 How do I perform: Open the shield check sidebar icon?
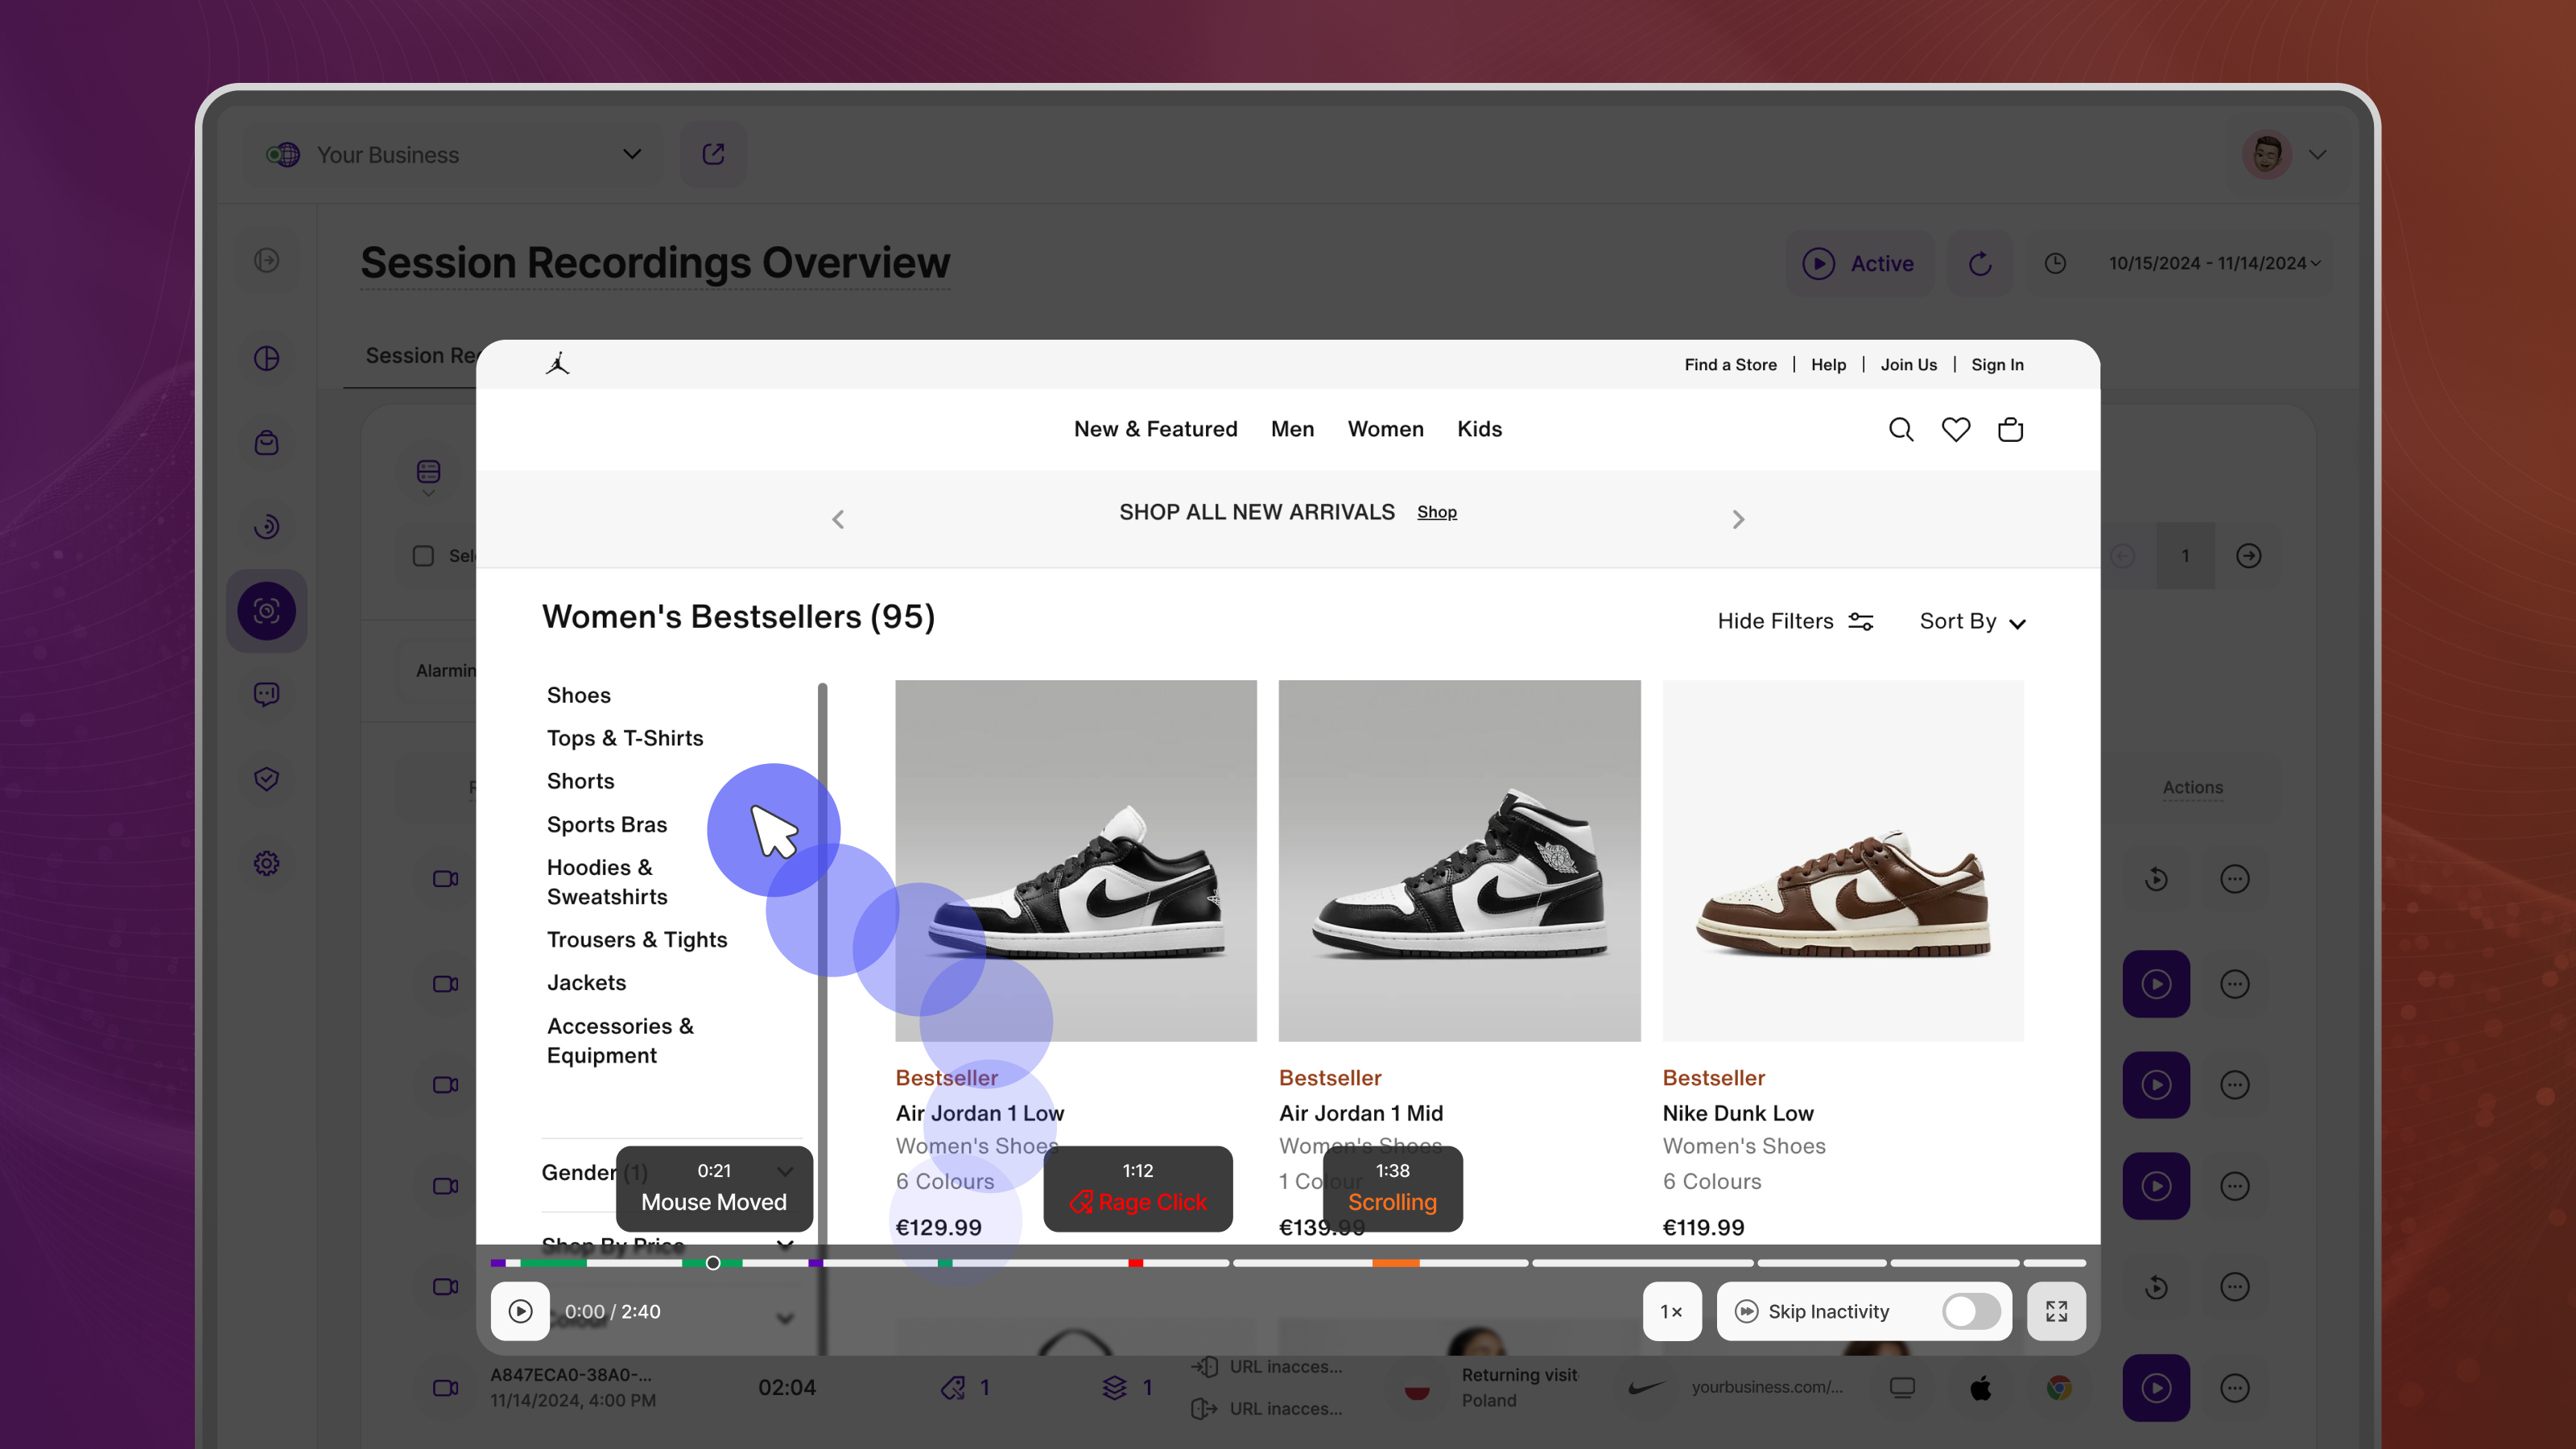[266, 779]
